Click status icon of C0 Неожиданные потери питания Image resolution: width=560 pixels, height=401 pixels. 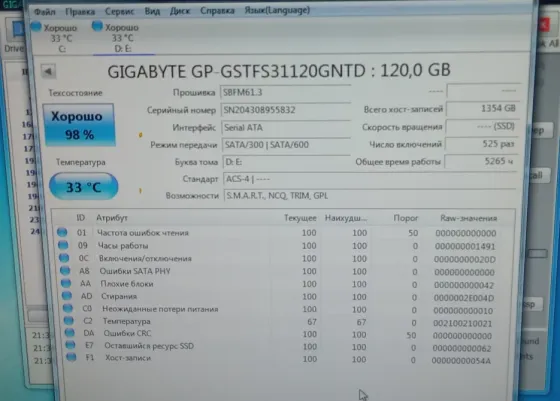pyautogui.click(x=68, y=308)
